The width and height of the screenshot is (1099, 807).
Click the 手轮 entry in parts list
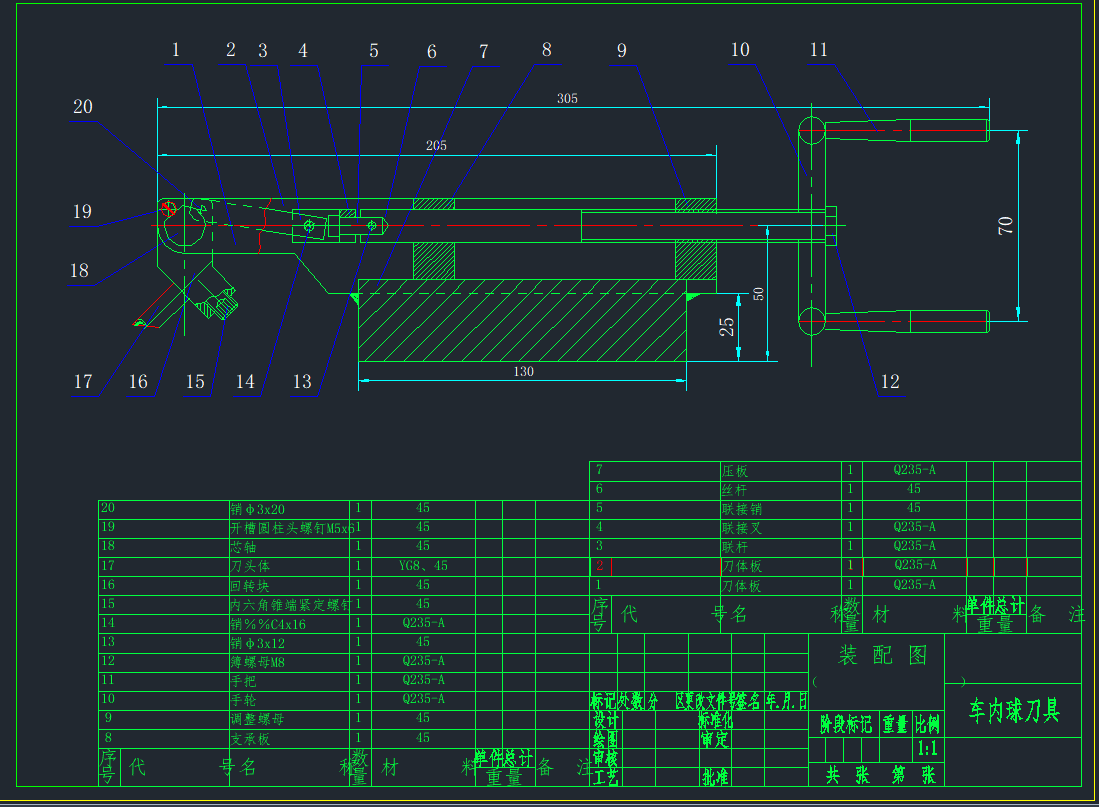243,700
